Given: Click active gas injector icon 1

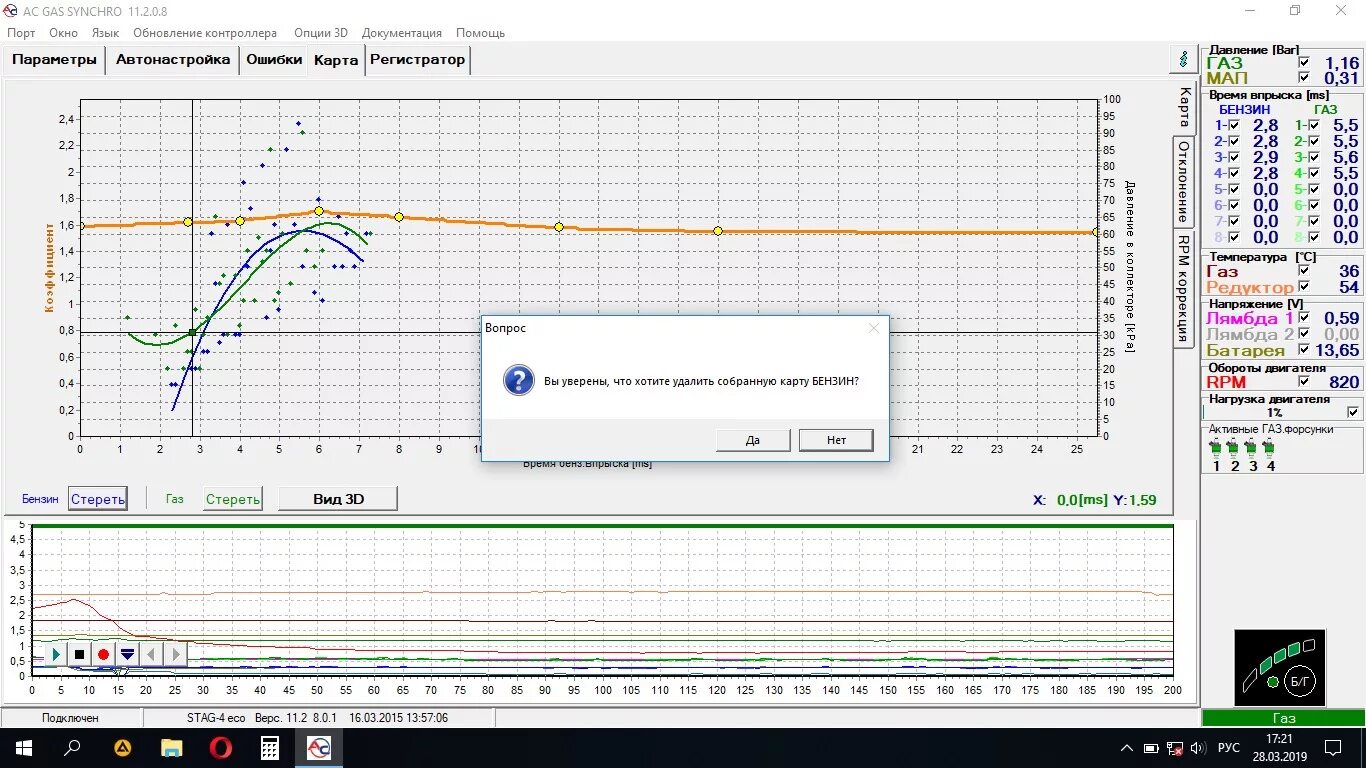Looking at the screenshot, I should coord(1216,448).
